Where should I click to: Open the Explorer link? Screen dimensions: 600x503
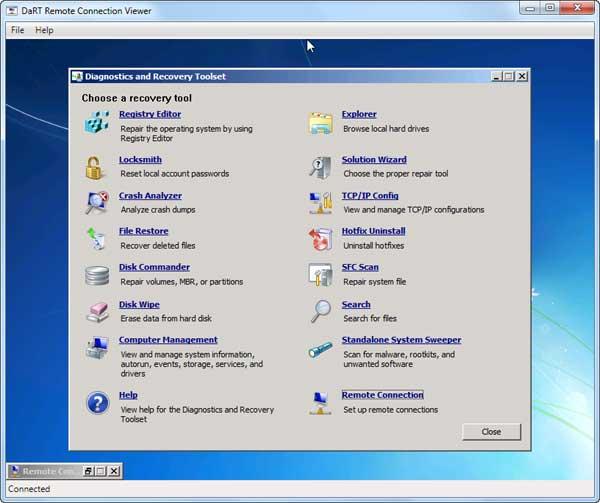359,114
